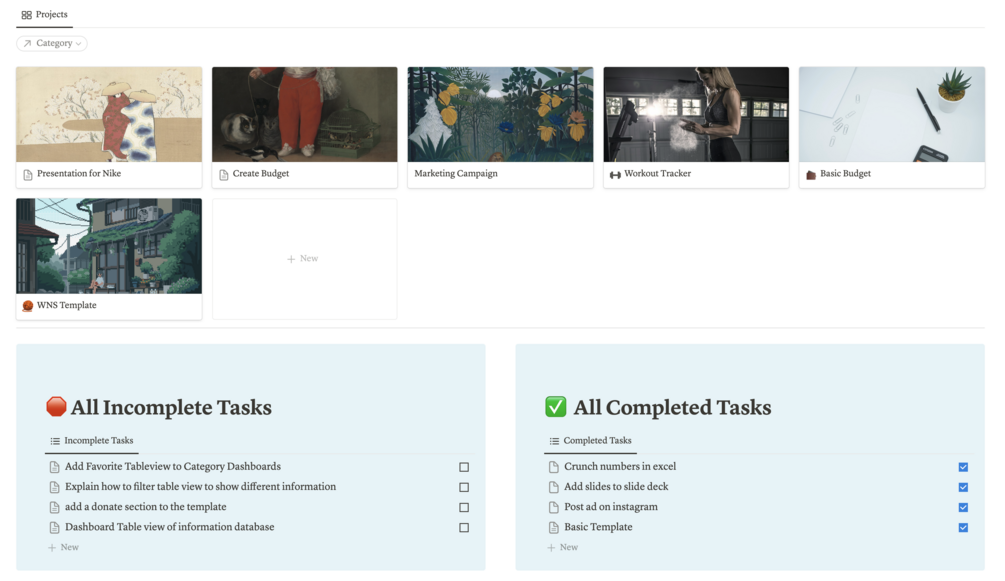The image size is (1005, 581).
Task: Click the dumbbell icon on Workout Tracker
Action: (615, 174)
